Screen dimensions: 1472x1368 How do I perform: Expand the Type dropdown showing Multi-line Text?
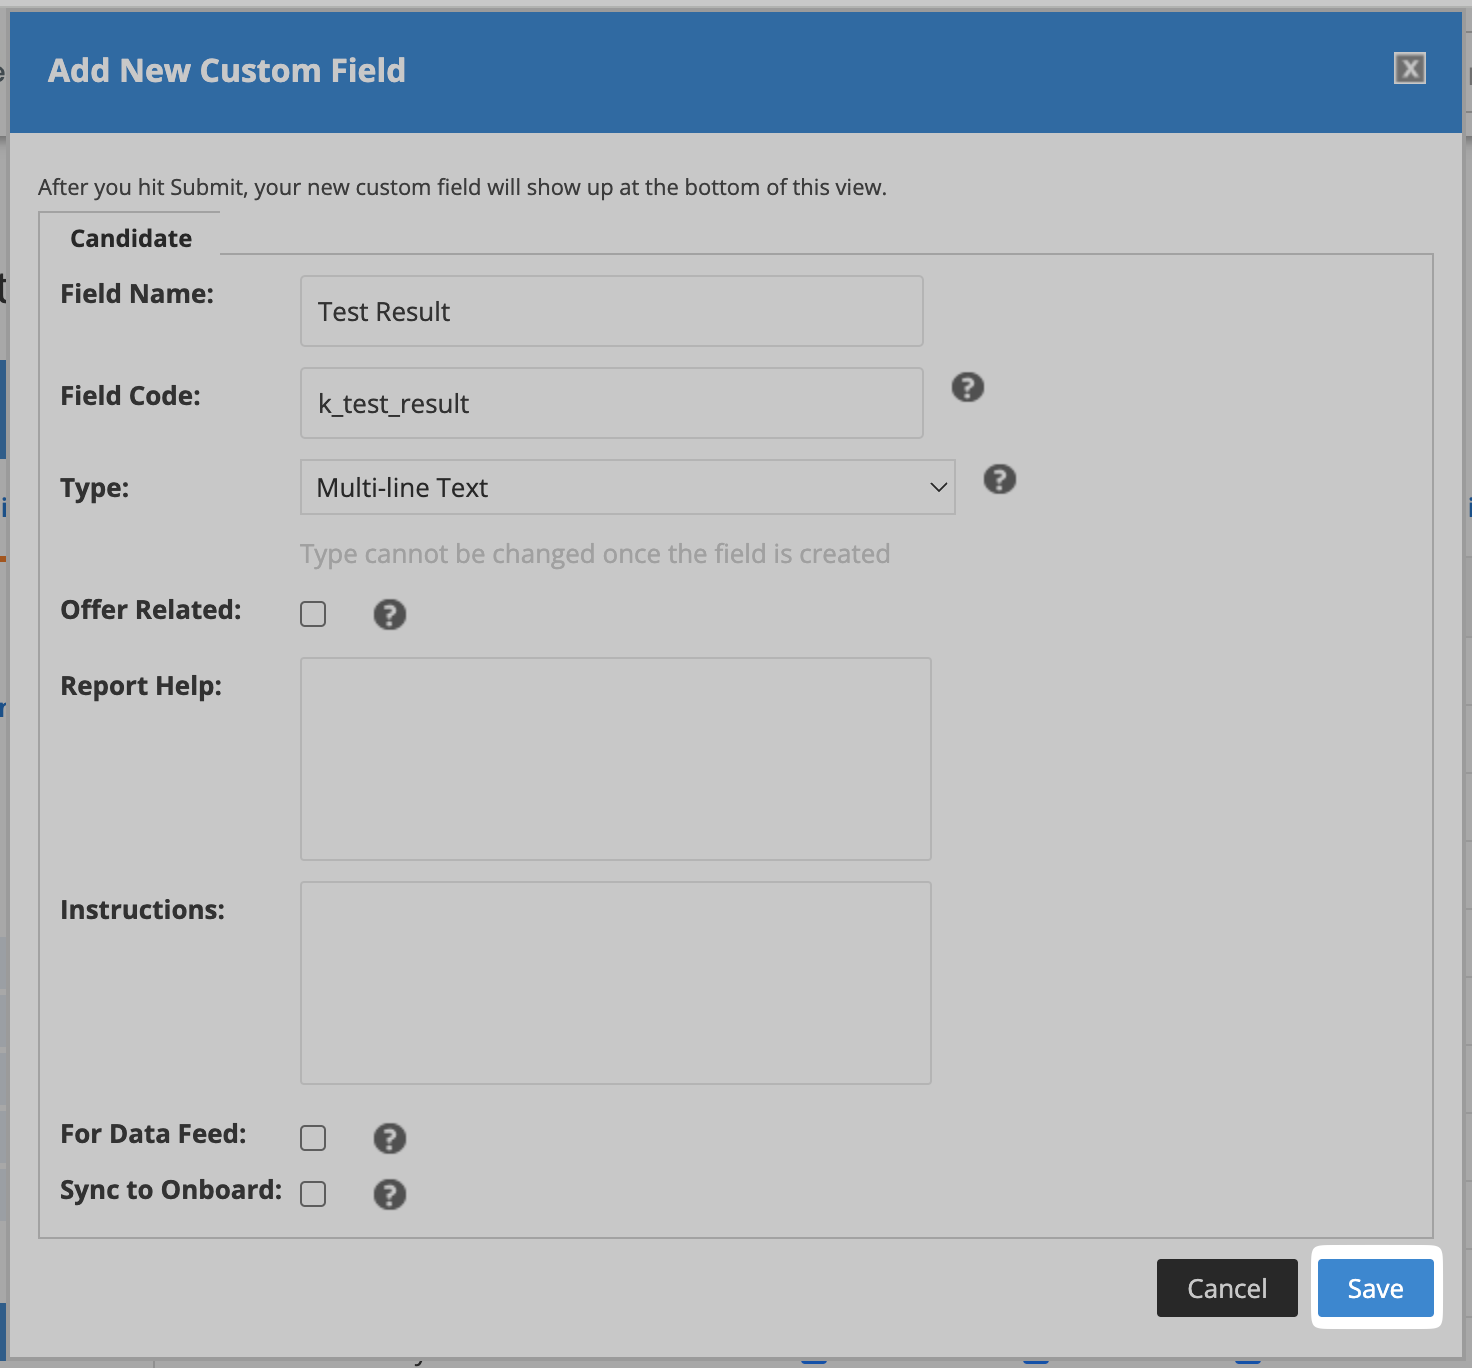pyautogui.click(x=627, y=487)
